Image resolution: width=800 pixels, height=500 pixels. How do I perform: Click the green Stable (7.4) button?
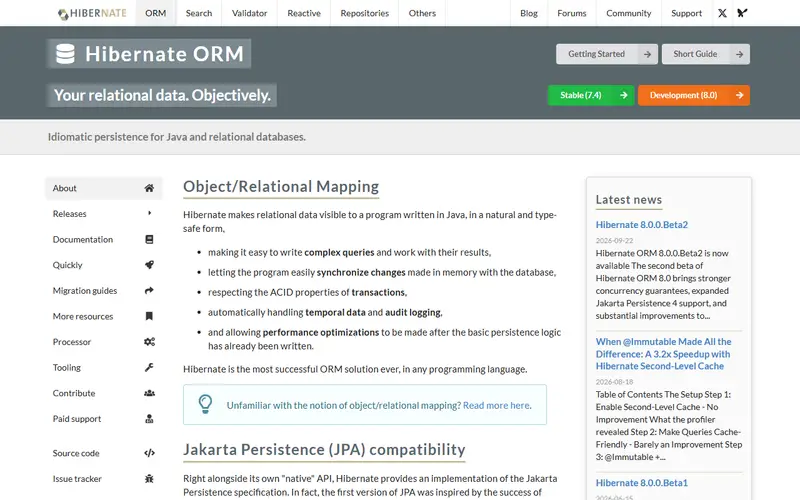pos(591,95)
